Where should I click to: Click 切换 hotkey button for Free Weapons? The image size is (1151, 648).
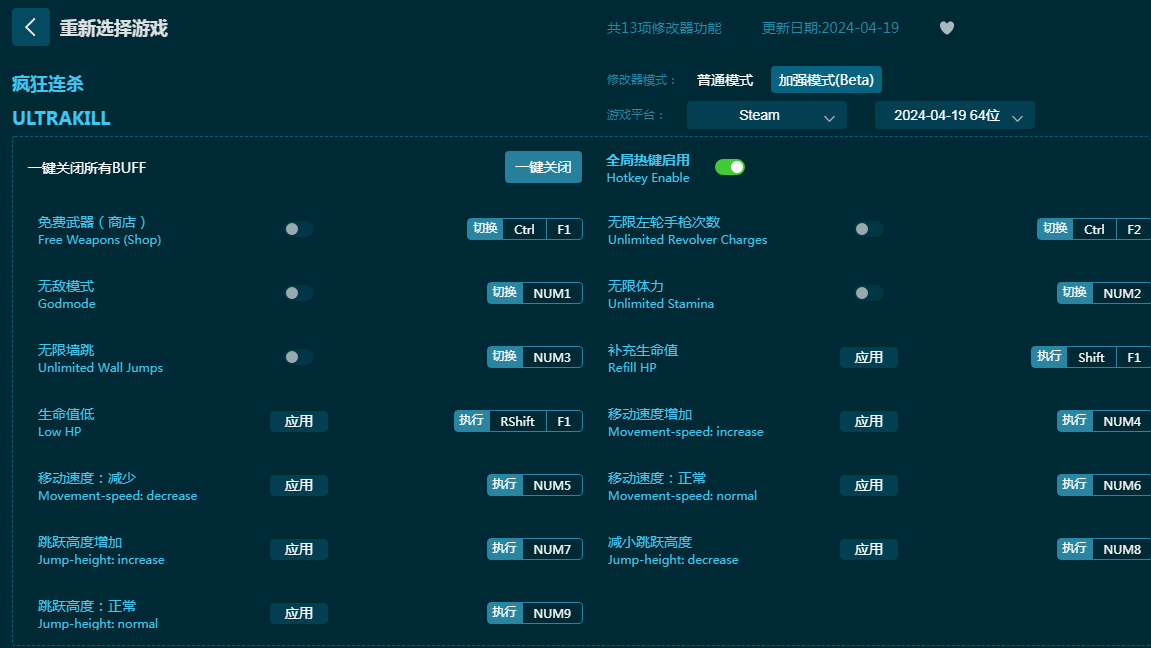point(485,229)
